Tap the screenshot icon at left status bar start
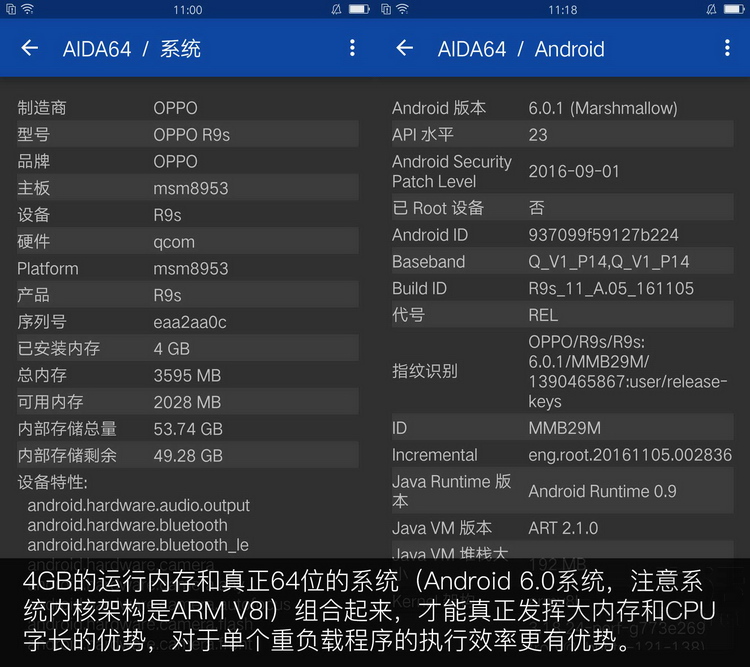Viewport: 750px width, 667px height. pyautogui.click(x=11, y=9)
